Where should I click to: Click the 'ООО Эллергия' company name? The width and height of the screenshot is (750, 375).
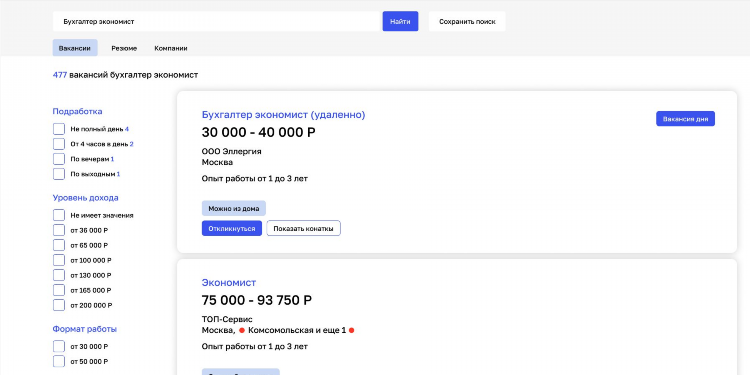232,152
